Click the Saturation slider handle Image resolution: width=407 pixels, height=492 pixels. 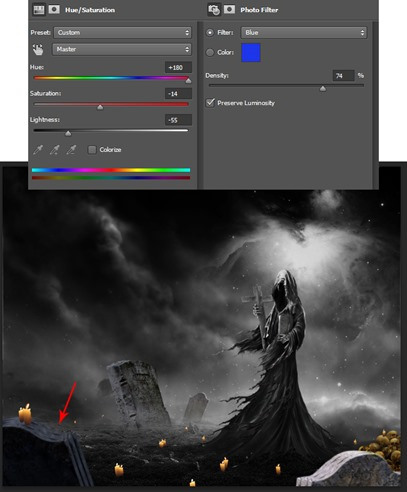click(100, 107)
